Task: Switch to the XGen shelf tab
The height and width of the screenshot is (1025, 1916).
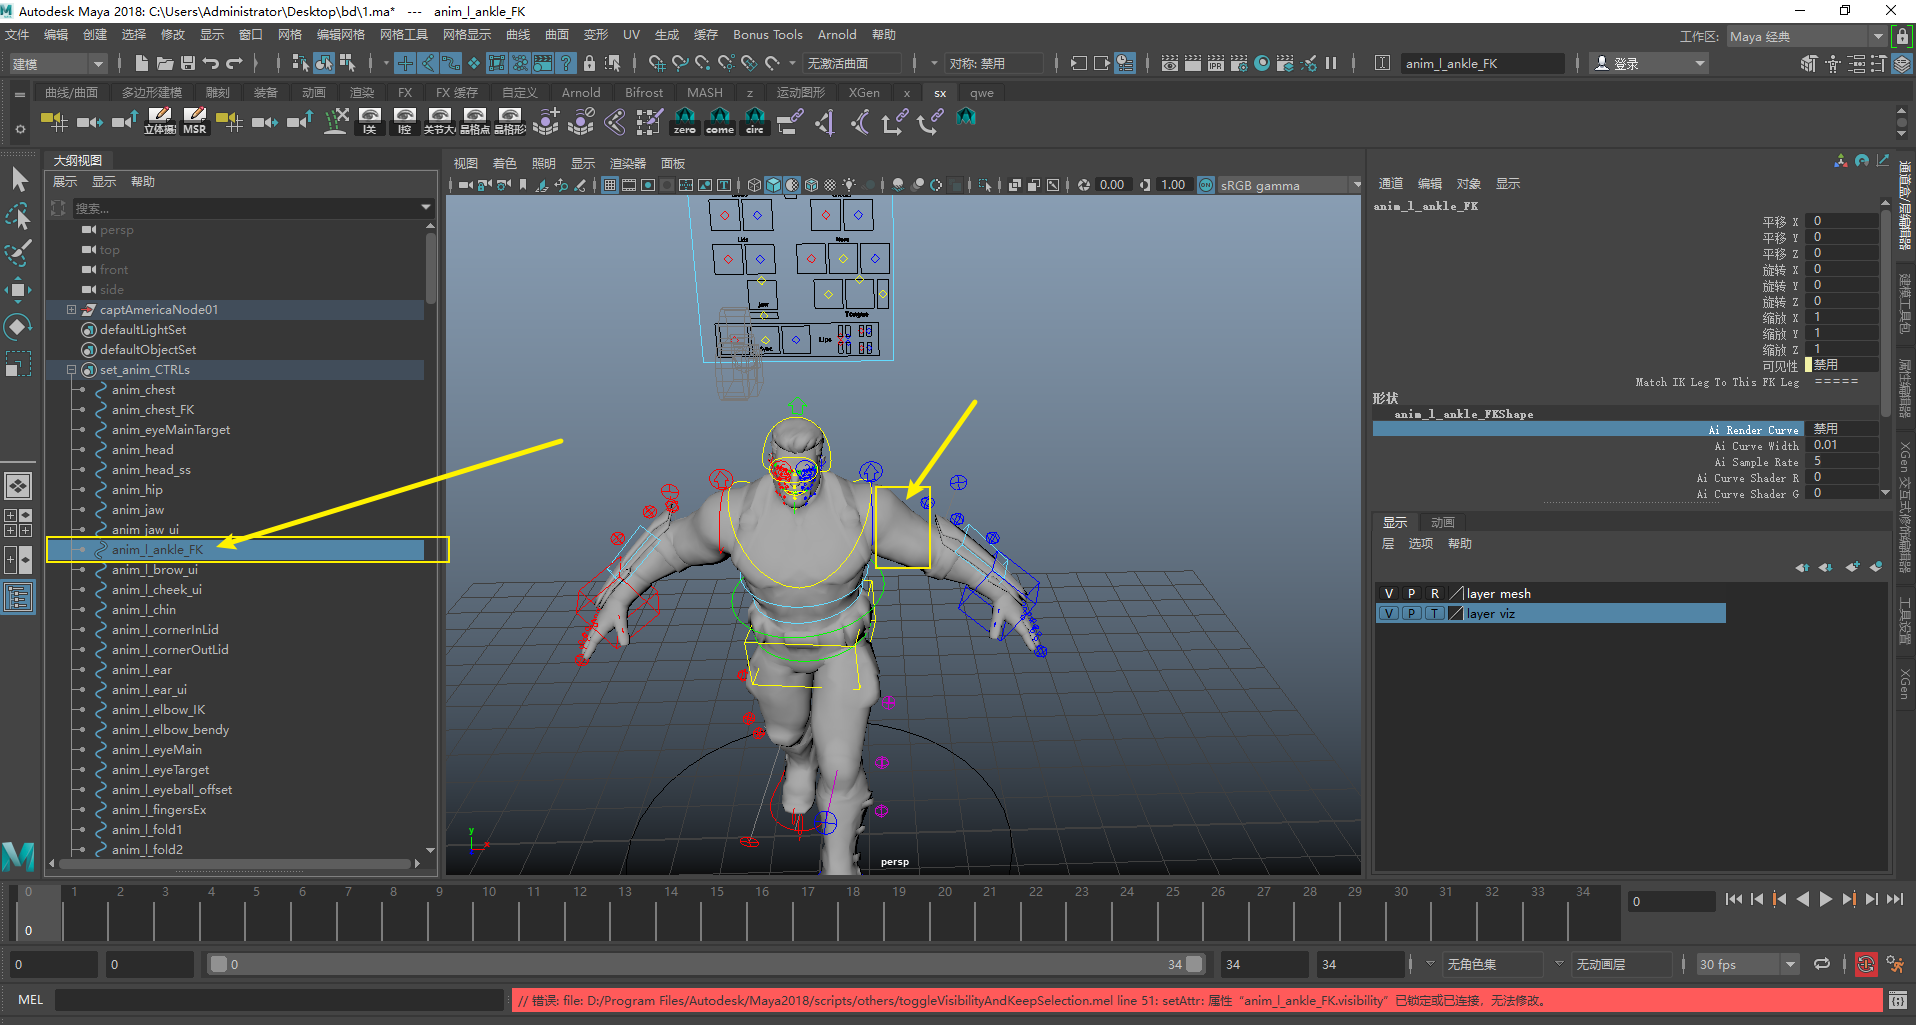Action: pos(864,93)
